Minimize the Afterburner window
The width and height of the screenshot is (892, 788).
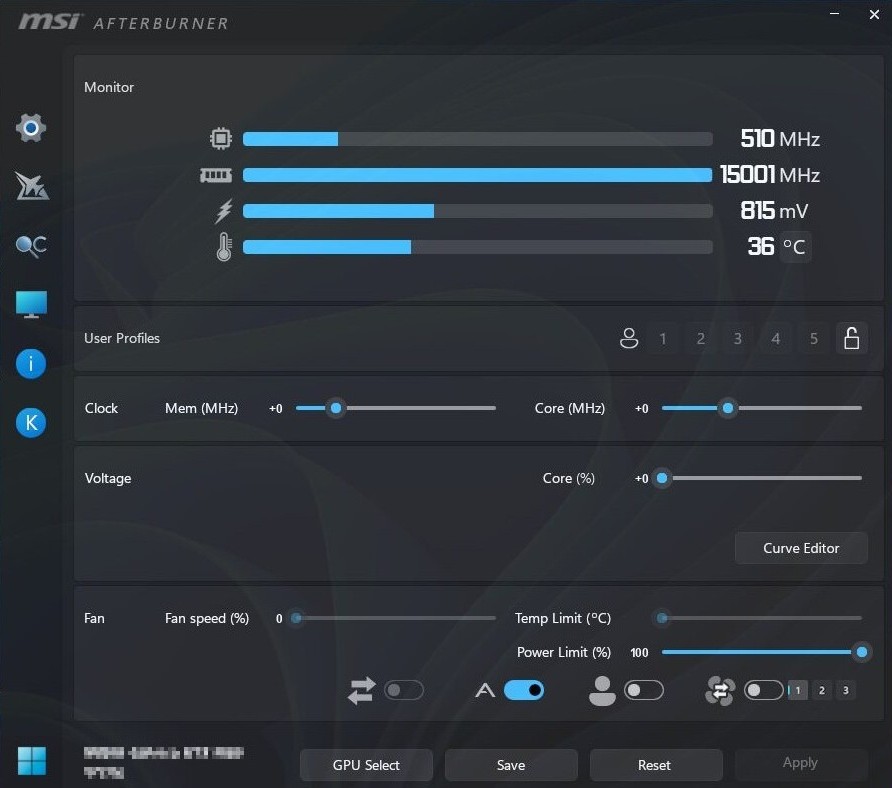click(x=835, y=14)
